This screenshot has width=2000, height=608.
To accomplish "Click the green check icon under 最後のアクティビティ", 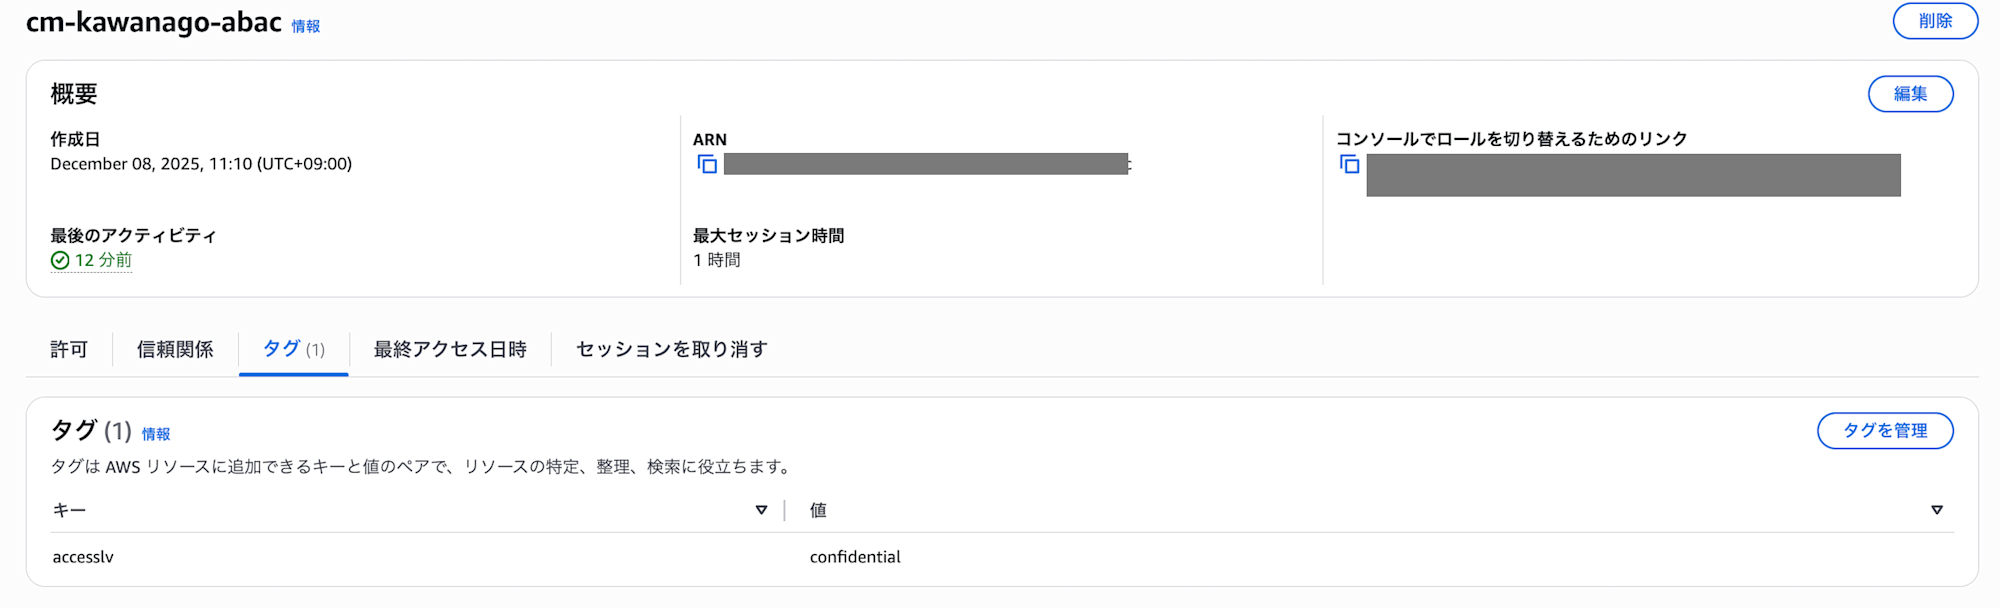I will pyautogui.click(x=60, y=261).
